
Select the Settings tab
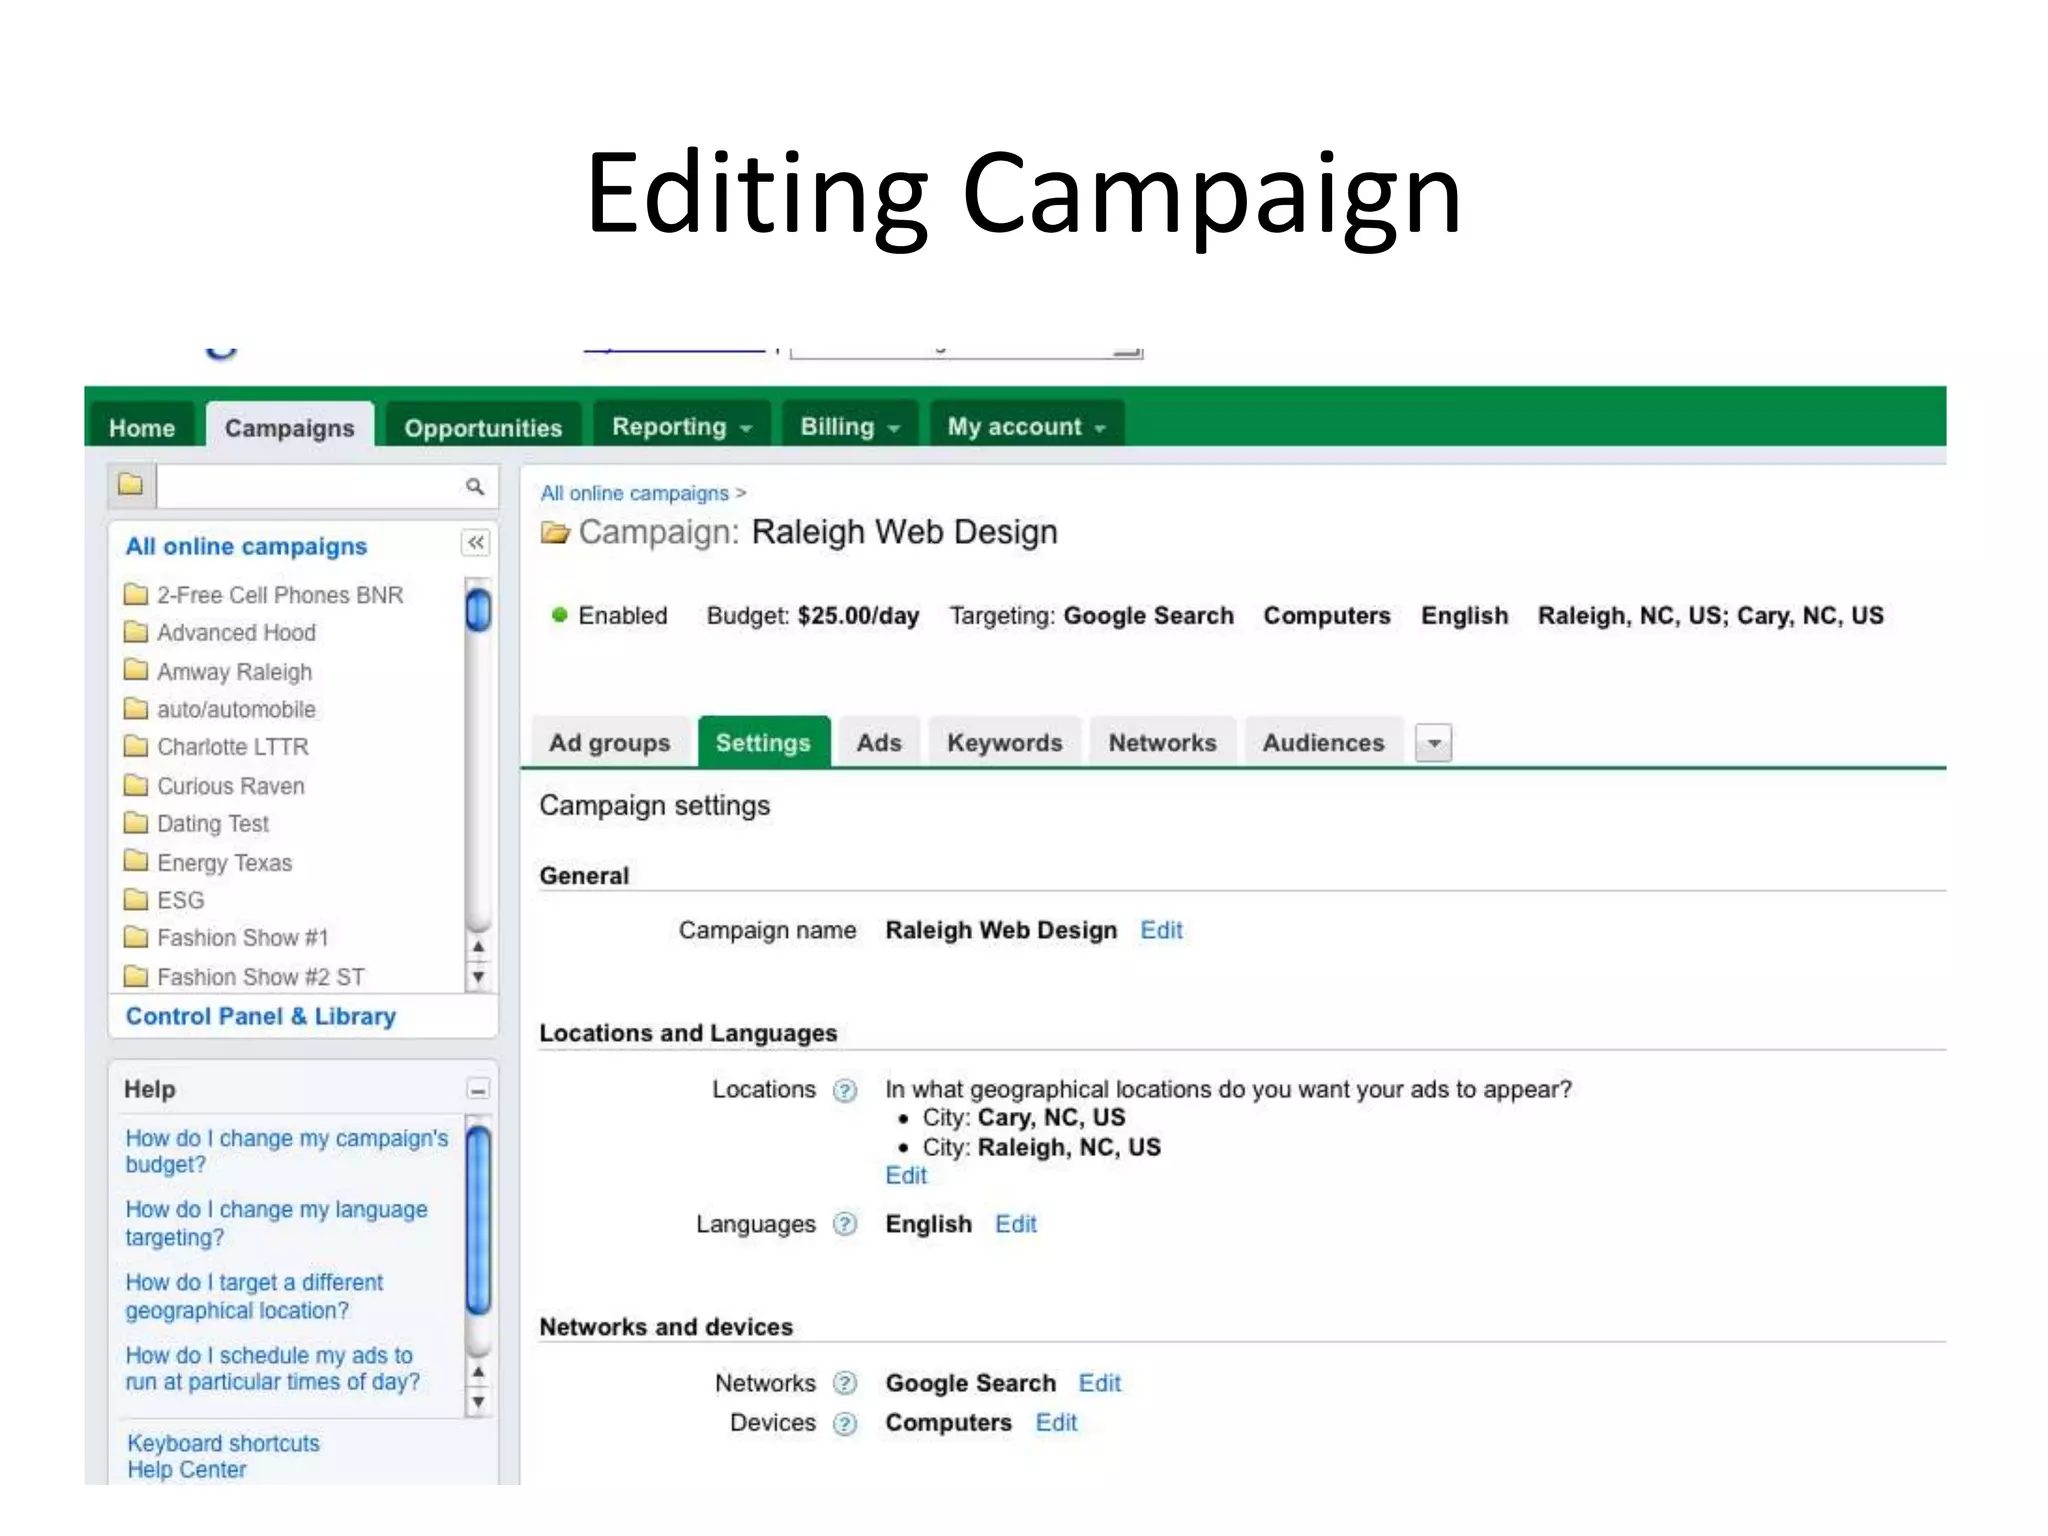(x=764, y=742)
